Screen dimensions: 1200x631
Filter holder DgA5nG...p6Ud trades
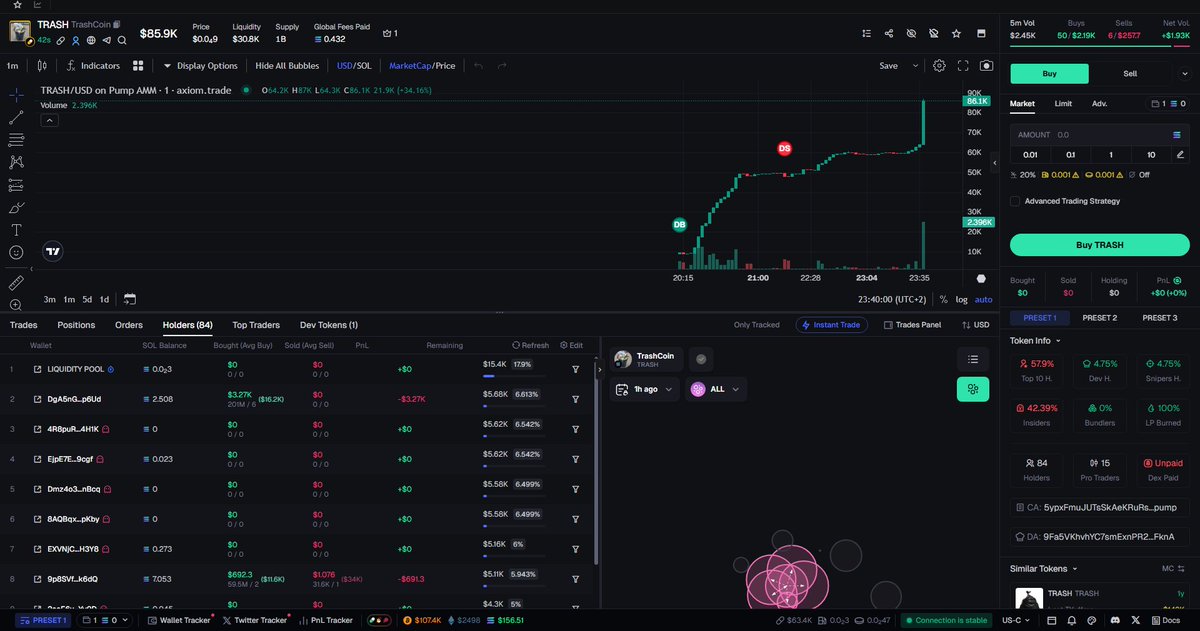(576, 399)
